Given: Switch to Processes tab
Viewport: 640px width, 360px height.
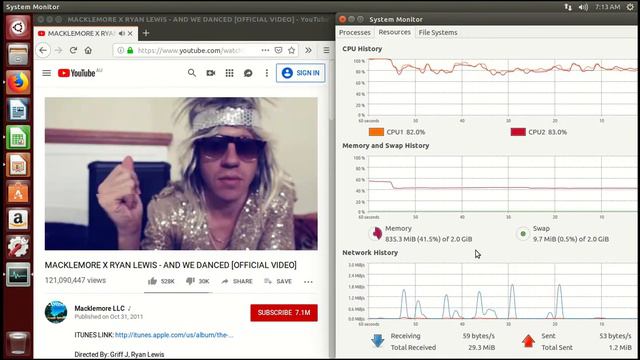Looking at the screenshot, I should coord(355,32).
